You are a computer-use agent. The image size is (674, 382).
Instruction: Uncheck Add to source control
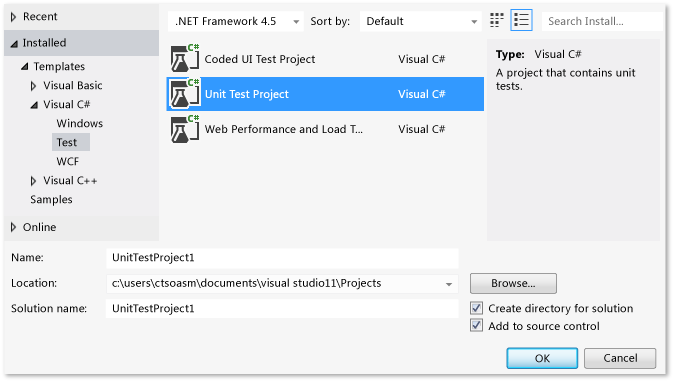(x=476, y=325)
